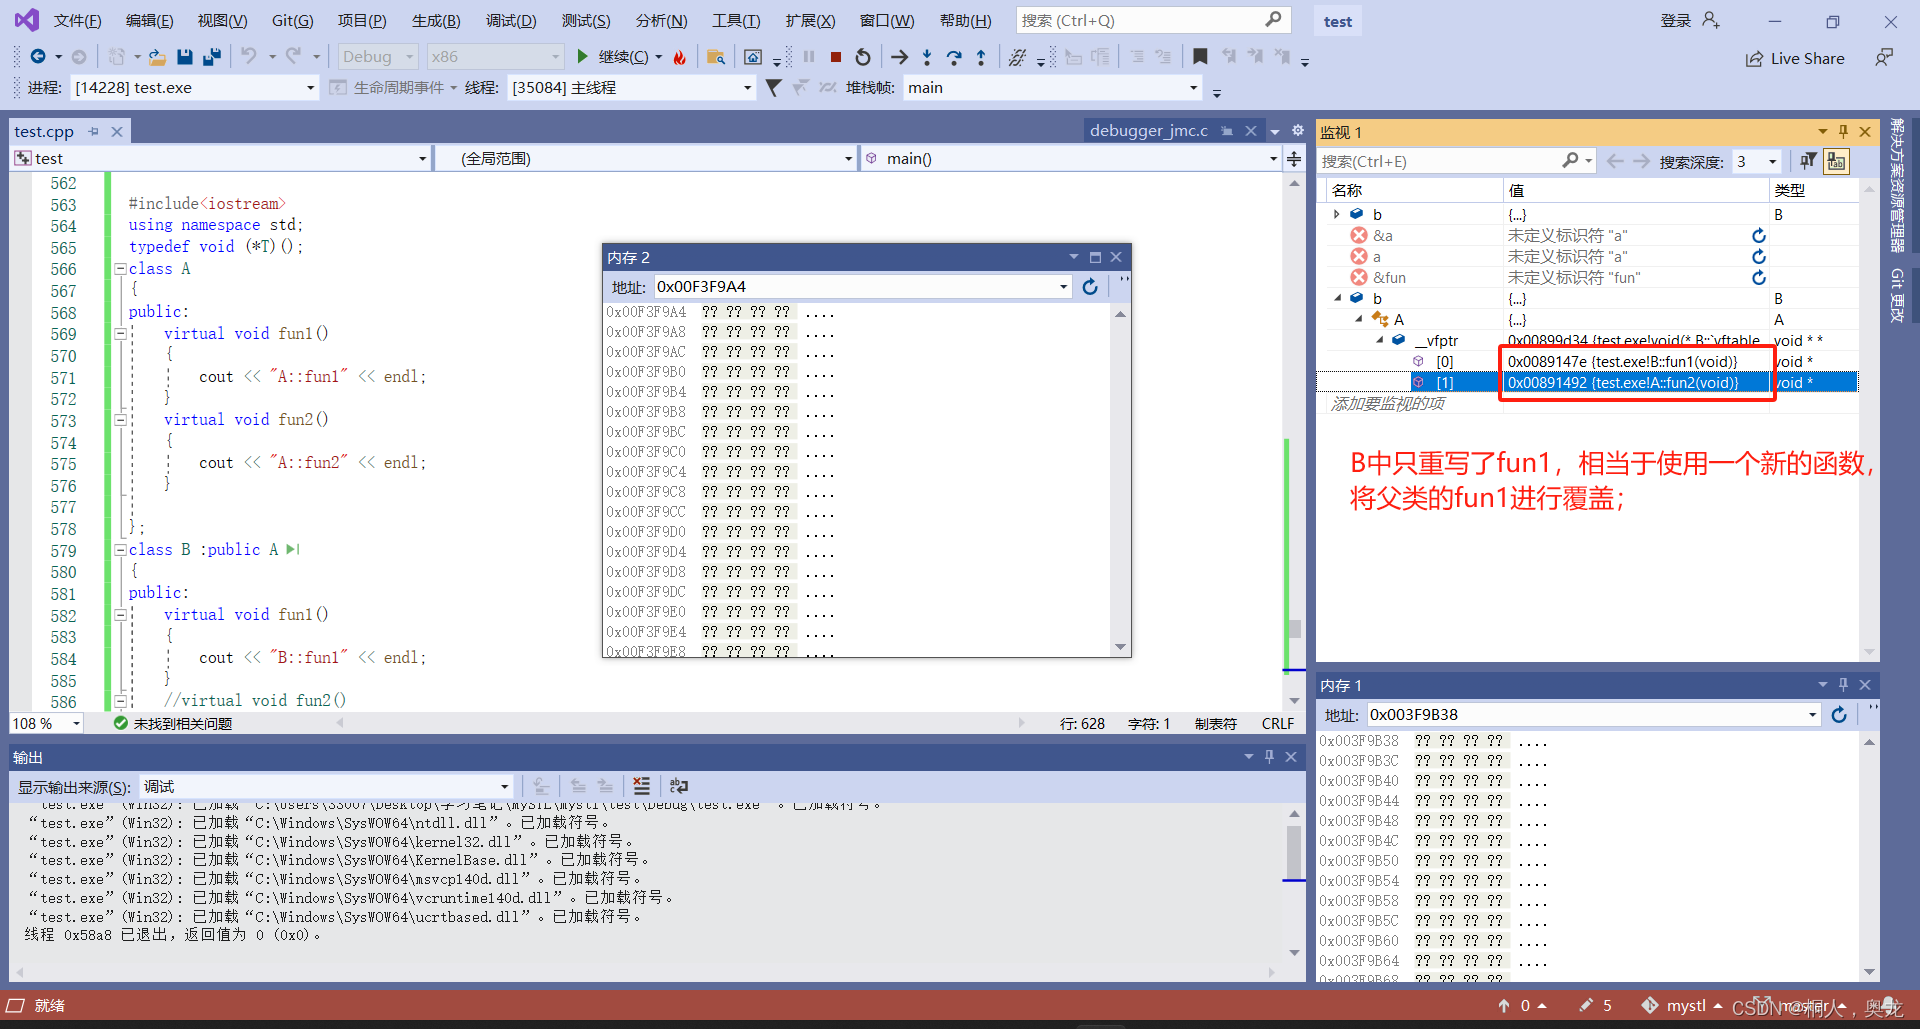Open the 调试(D) menu
Screen dimensions: 1920x1029
pos(511,20)
